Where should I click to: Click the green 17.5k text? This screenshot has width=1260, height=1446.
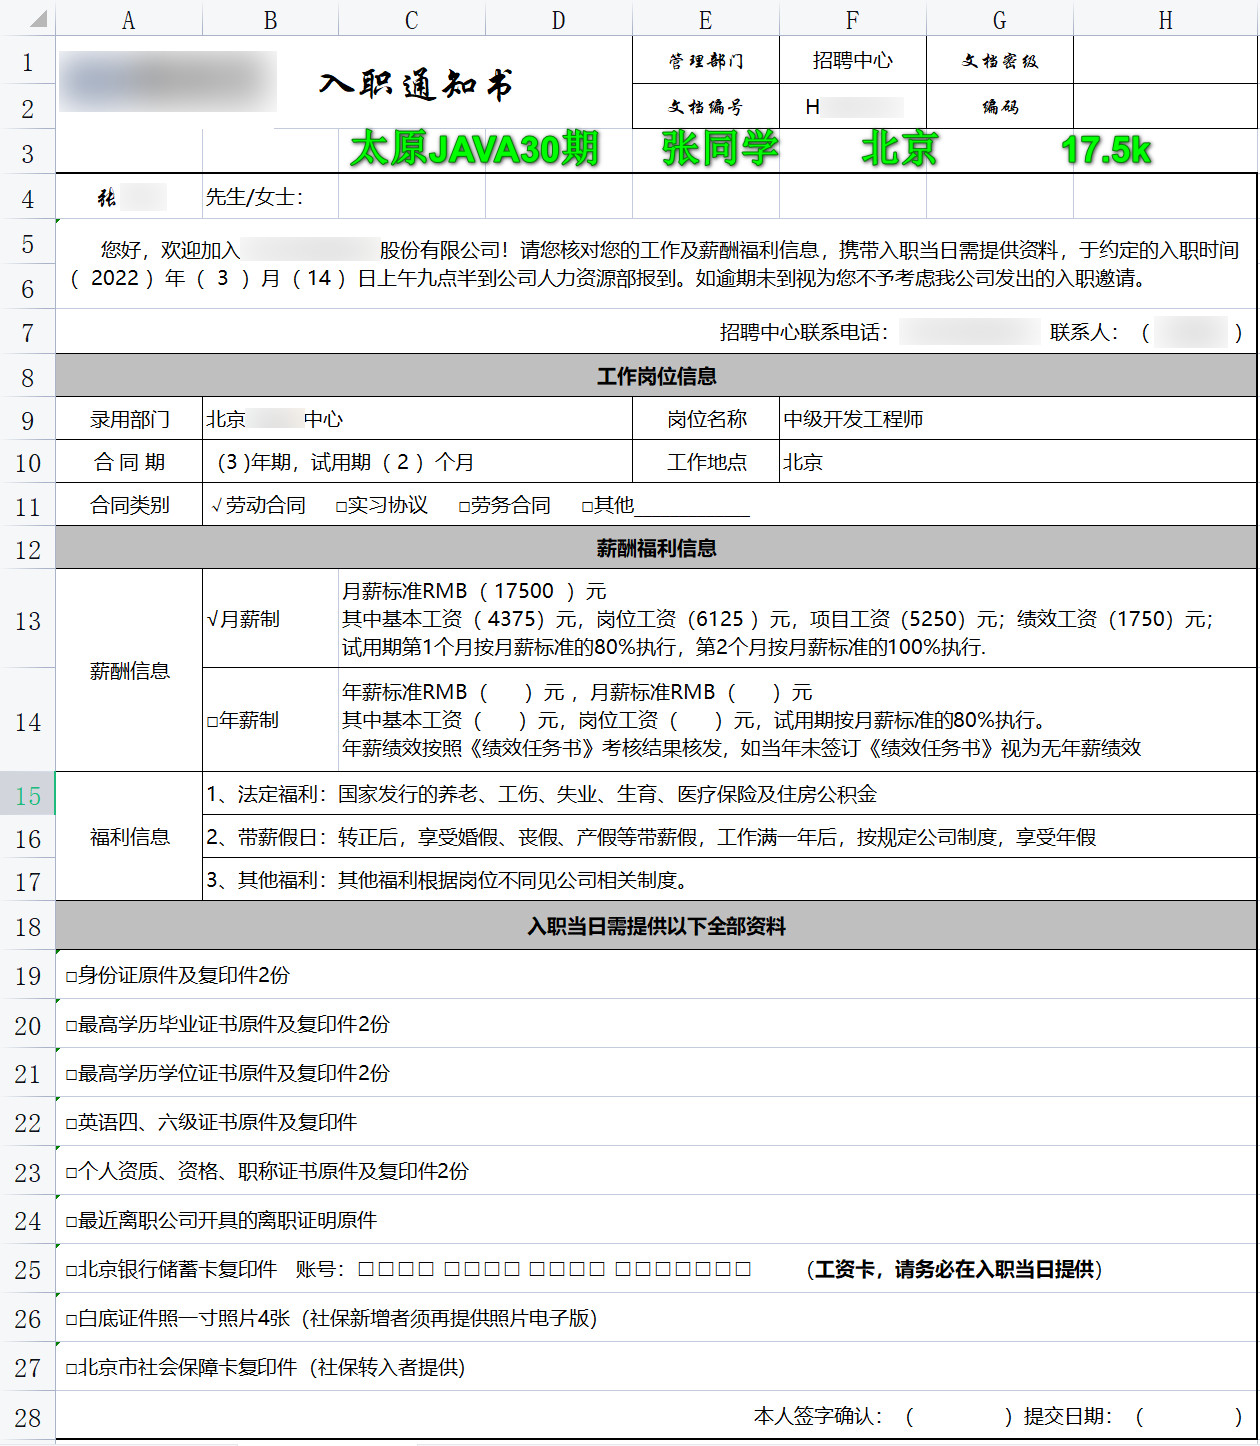(1105, 150)
